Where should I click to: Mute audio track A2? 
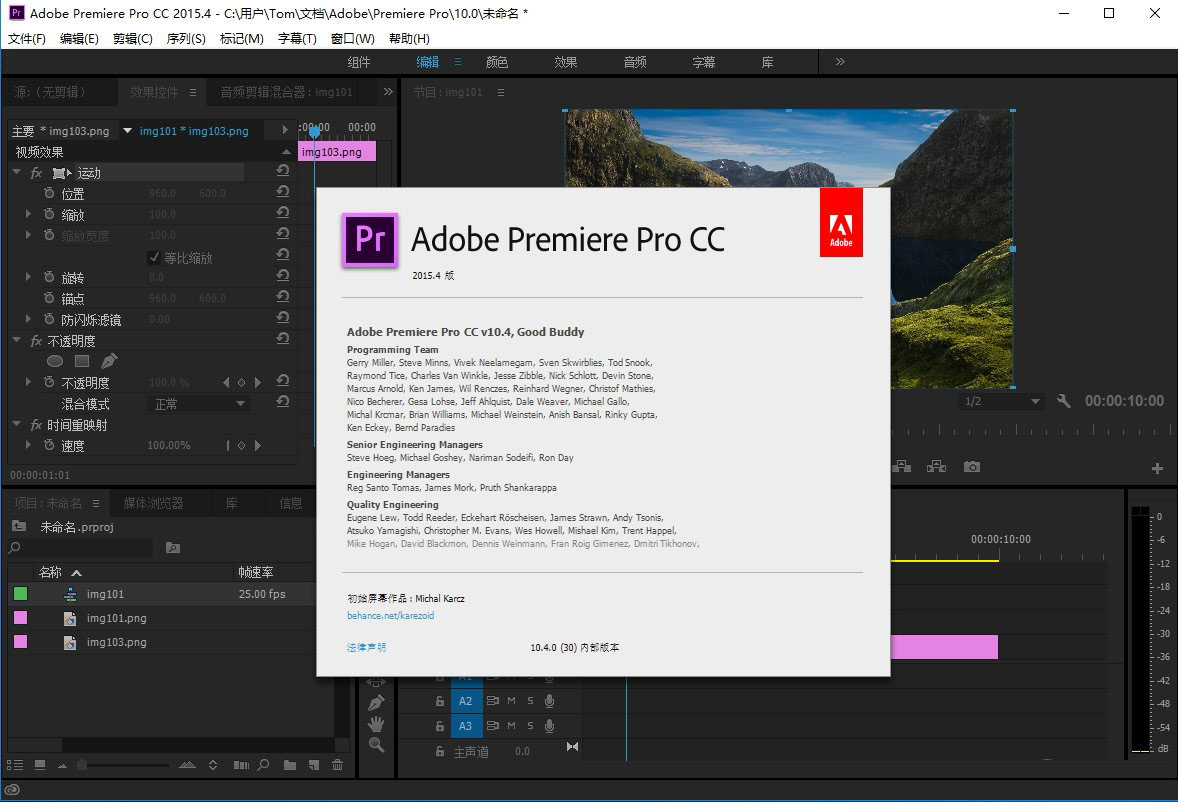pos(511,701)
